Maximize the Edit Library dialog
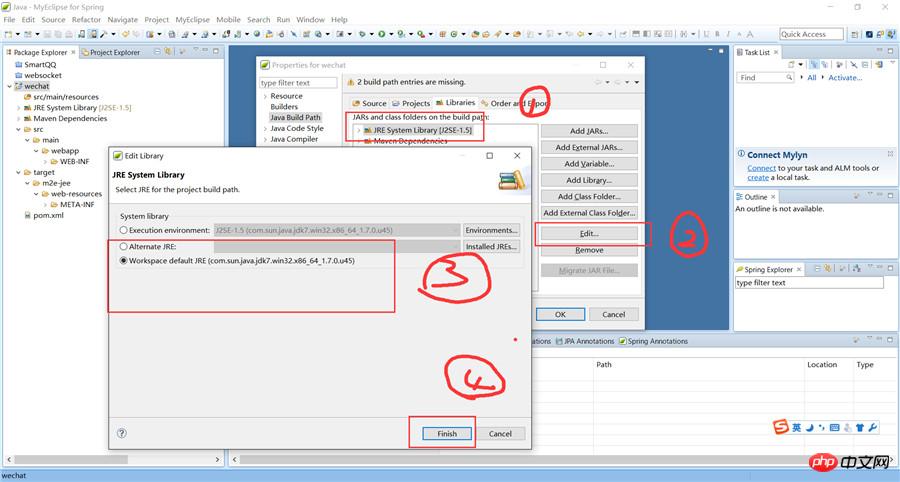The image size is (900, 482). point(490,156)
